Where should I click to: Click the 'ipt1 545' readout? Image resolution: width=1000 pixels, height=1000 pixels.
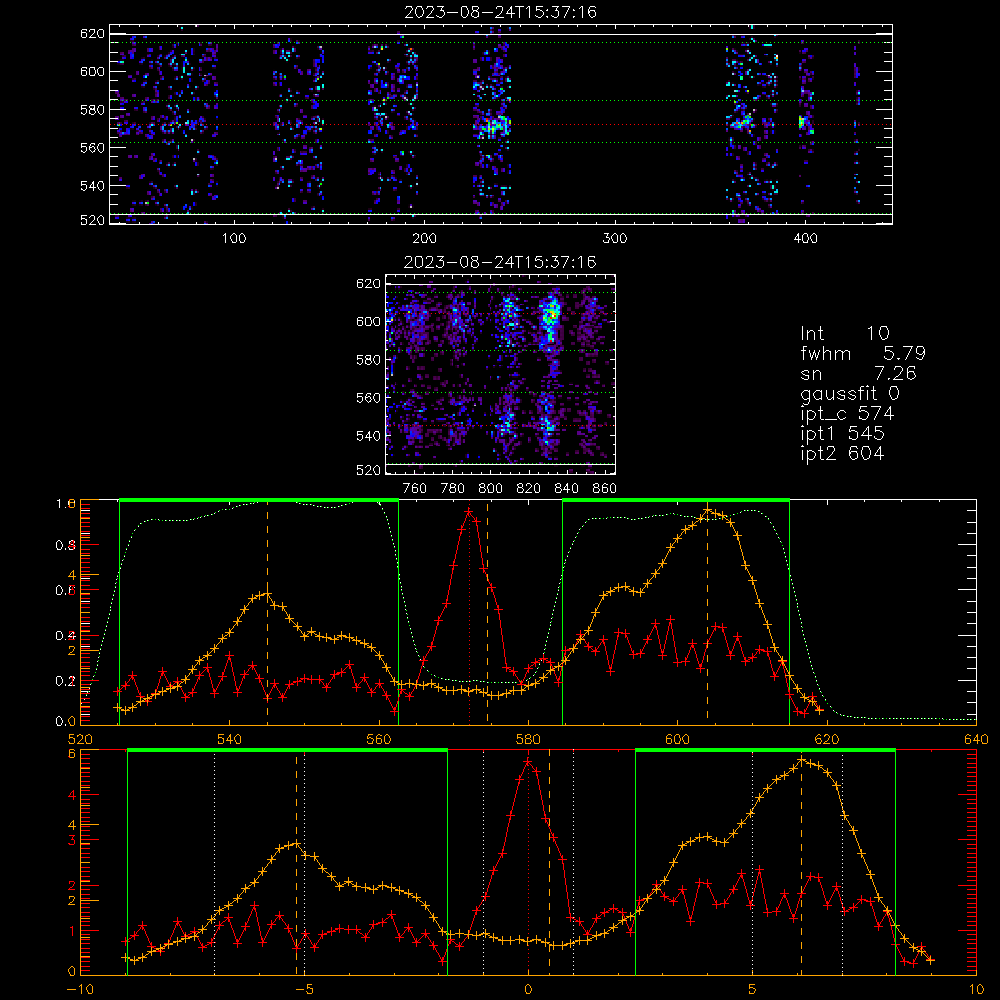842,434
